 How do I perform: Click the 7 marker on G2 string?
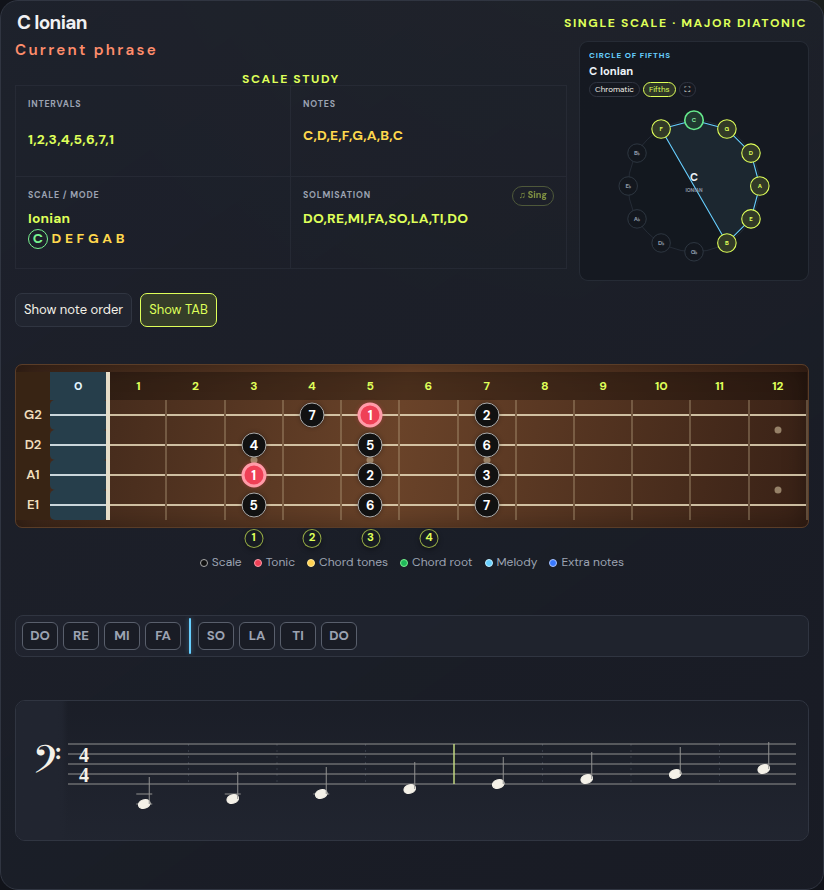(x=312, y=415)
